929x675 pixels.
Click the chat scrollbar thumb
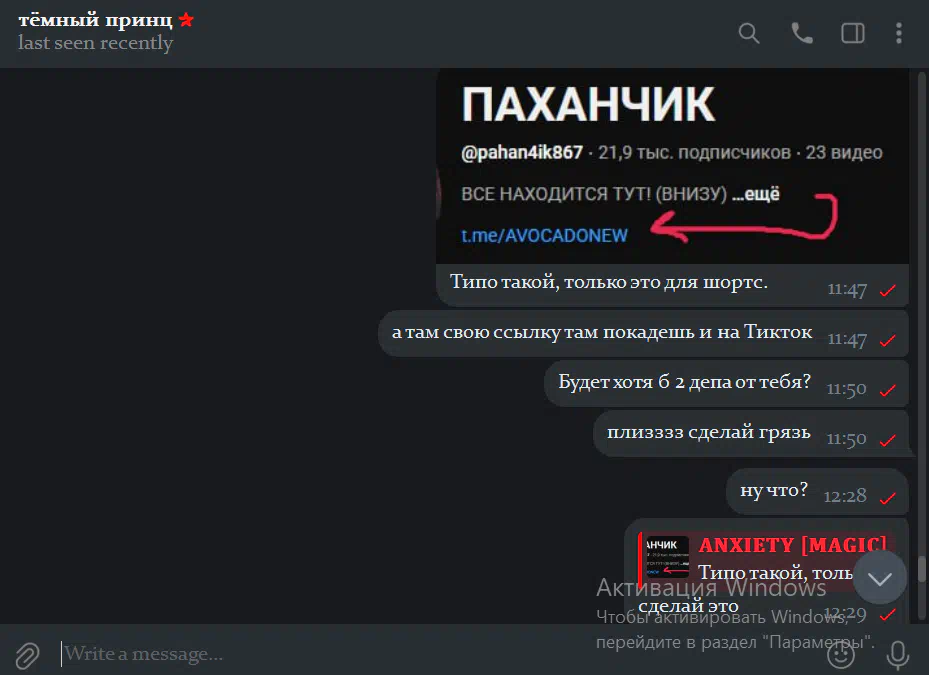click(921, 568)
